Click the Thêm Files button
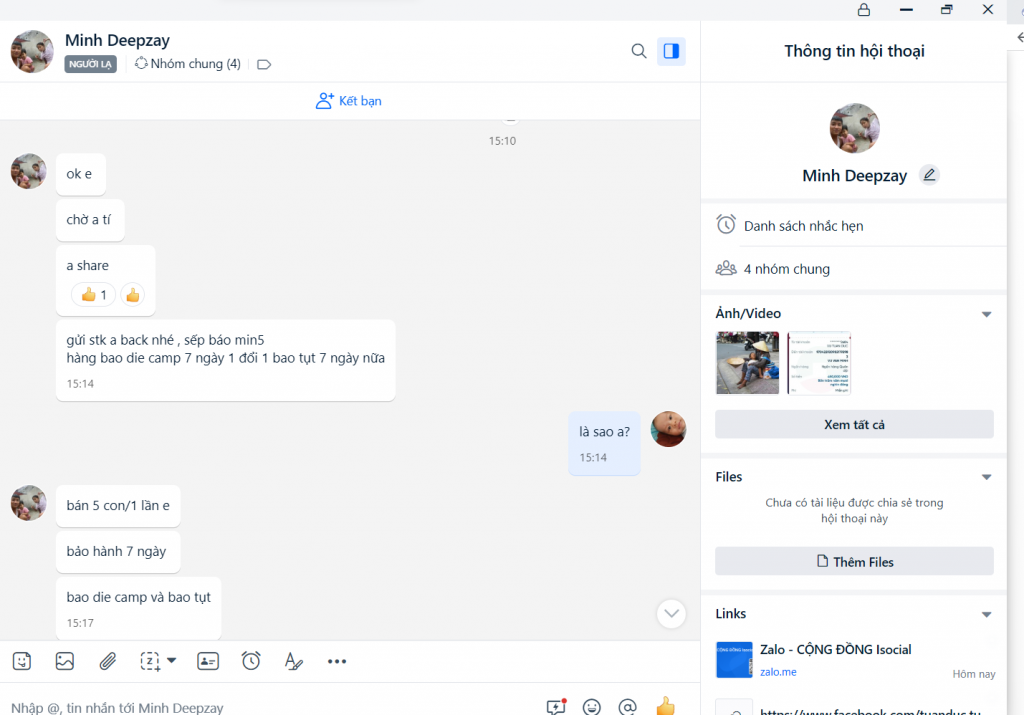This screenshot has height=715, width=1024. pyautogui.click(x=854, y=561)
